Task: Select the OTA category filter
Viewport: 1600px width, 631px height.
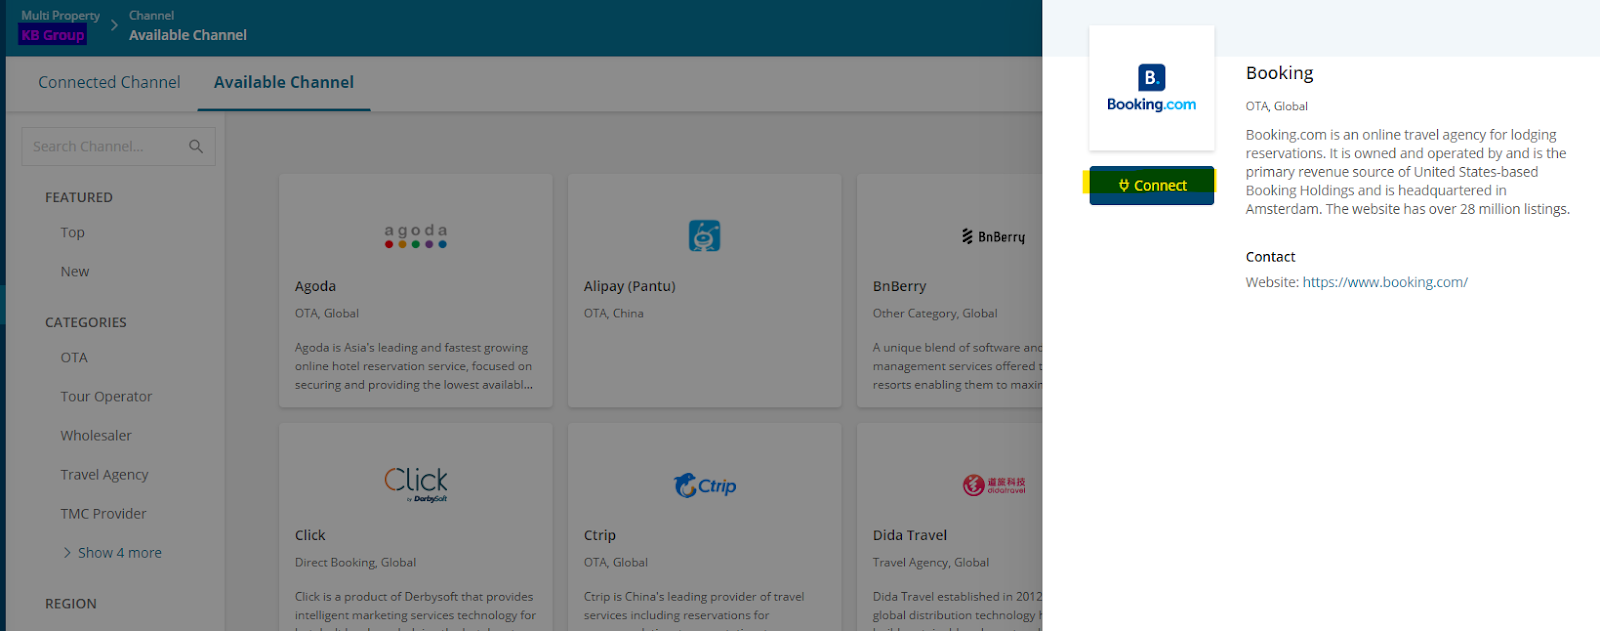Action: click(74, 357)
